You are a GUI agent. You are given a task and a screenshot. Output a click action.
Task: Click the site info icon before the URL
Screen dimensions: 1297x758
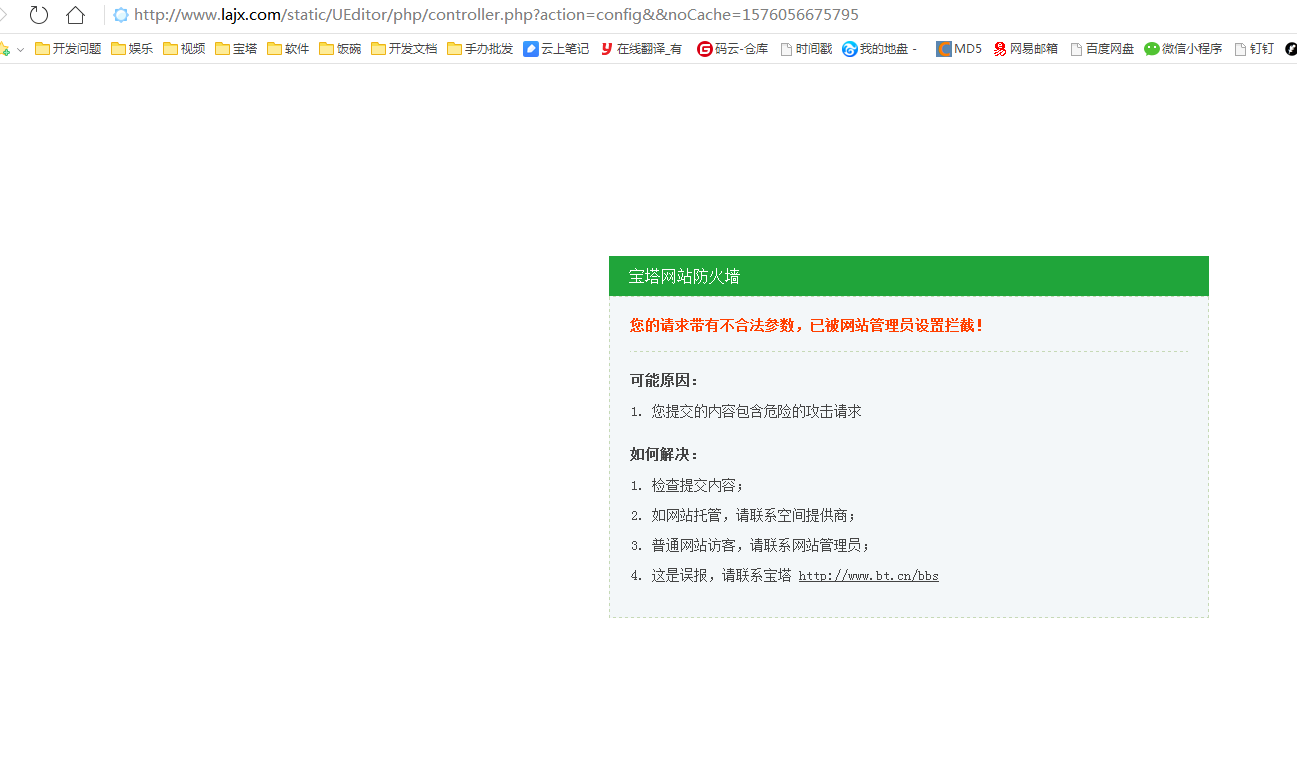click(x=121, y=15)
